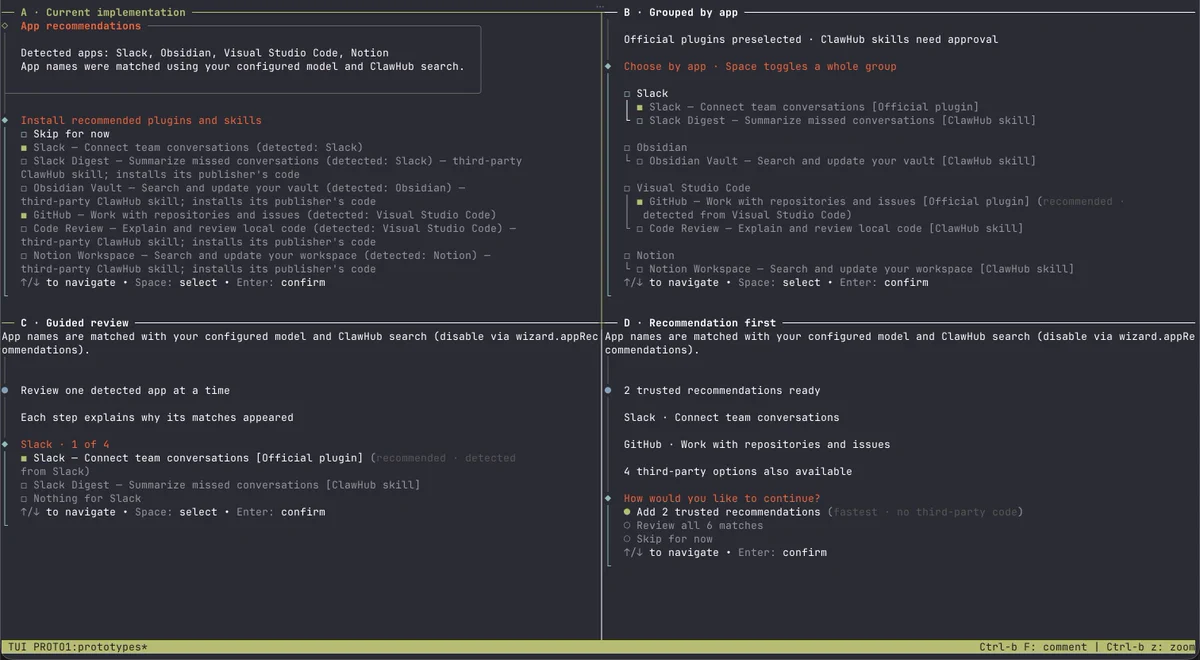Click the three-dot handle at top center
Screen dimensions: 1200x660
click(x=600, y=6)
